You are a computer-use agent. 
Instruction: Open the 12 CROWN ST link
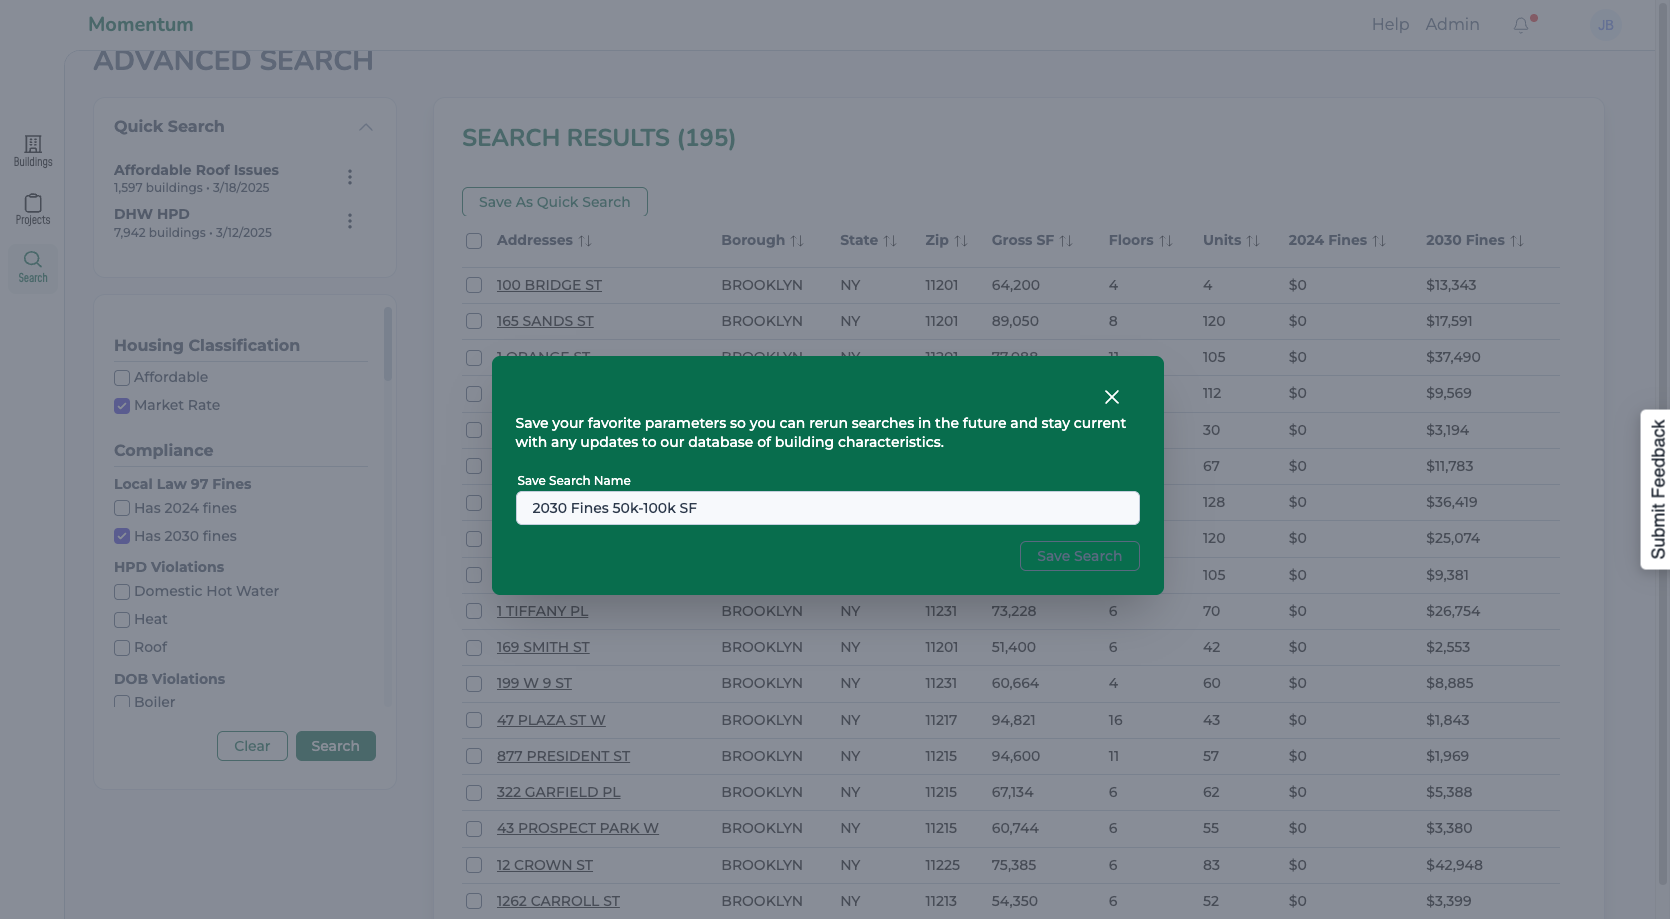(x=545, y=865)
